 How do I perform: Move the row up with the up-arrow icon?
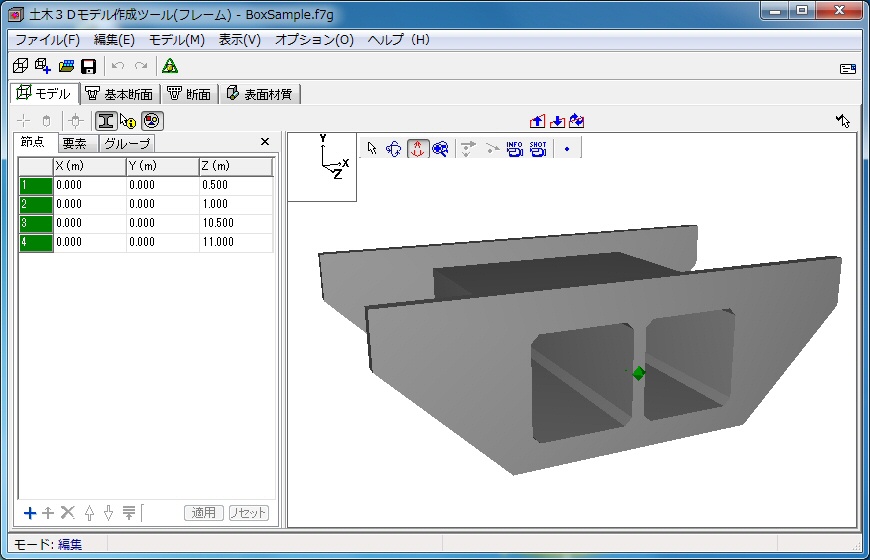tap(89, 513)
